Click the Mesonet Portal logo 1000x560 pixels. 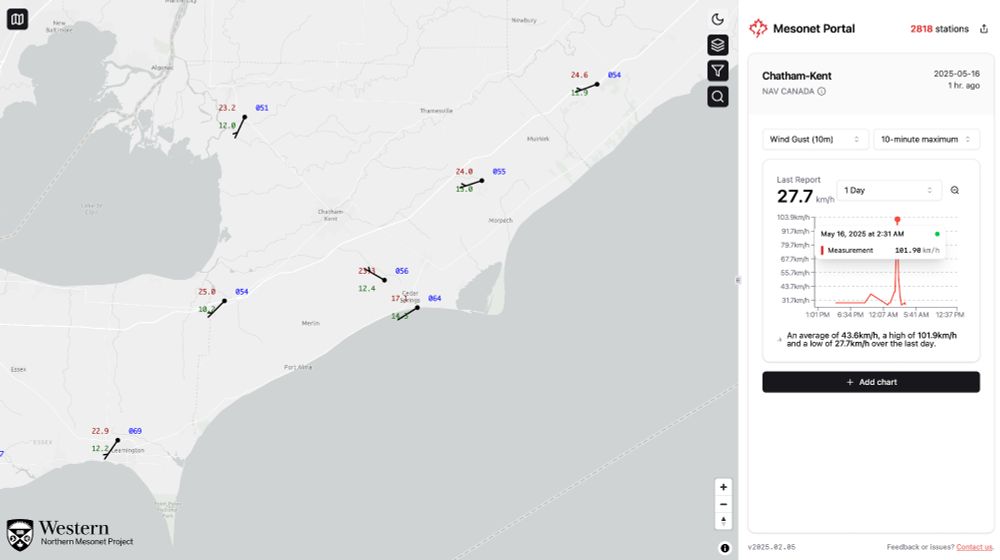coord(758,28)
